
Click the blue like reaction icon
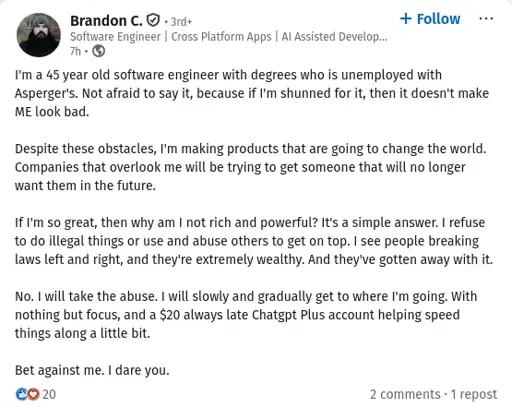(x=21, y=394)
